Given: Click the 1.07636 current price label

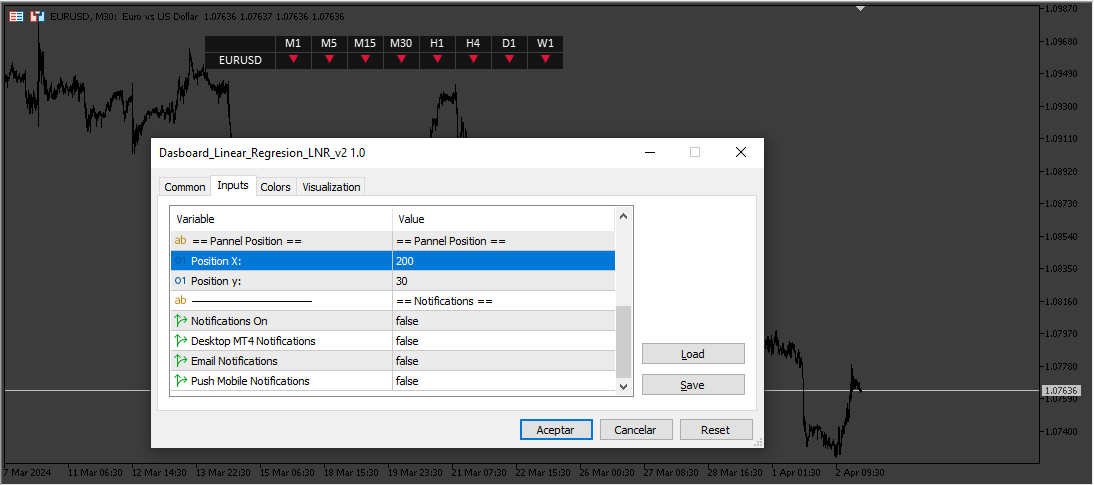Looking at the screenshot, I should pyautogui.click(x=1059, y=391).
